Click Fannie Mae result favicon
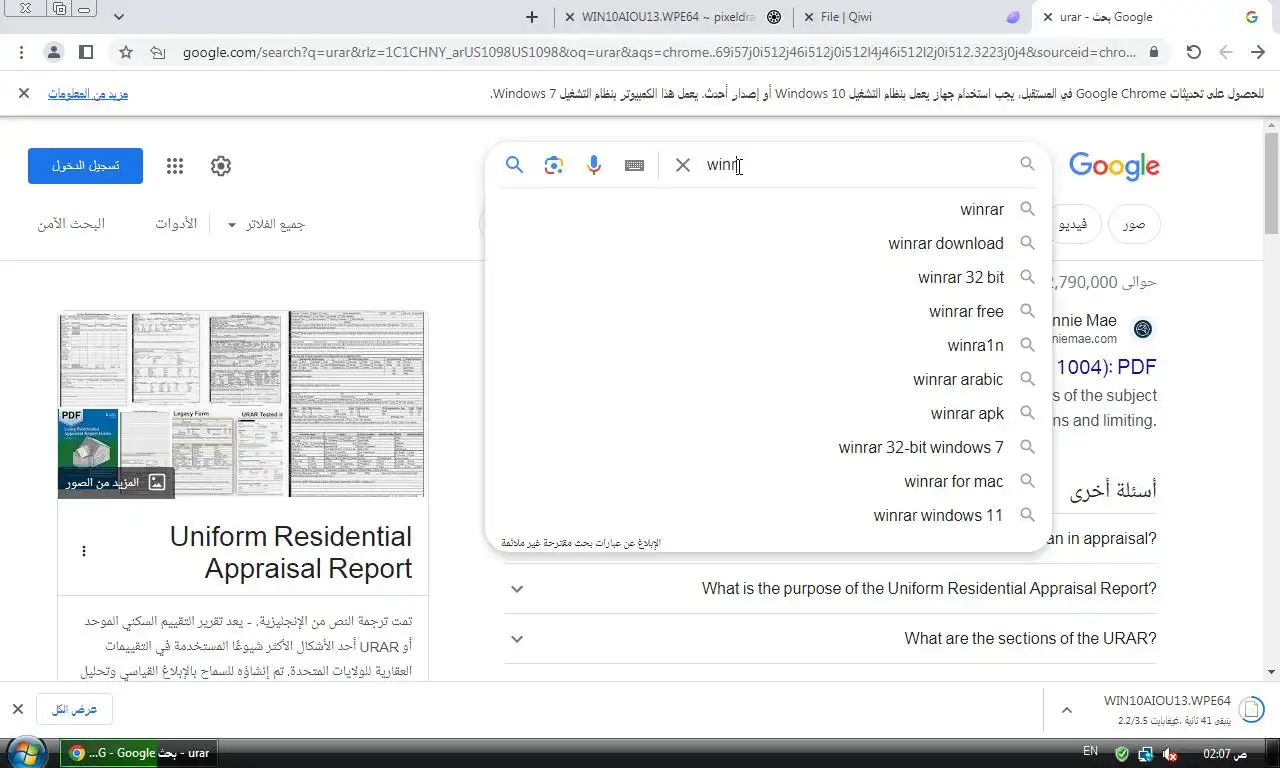Screen dimensions: 1280x768 (x=1143, y=329)
